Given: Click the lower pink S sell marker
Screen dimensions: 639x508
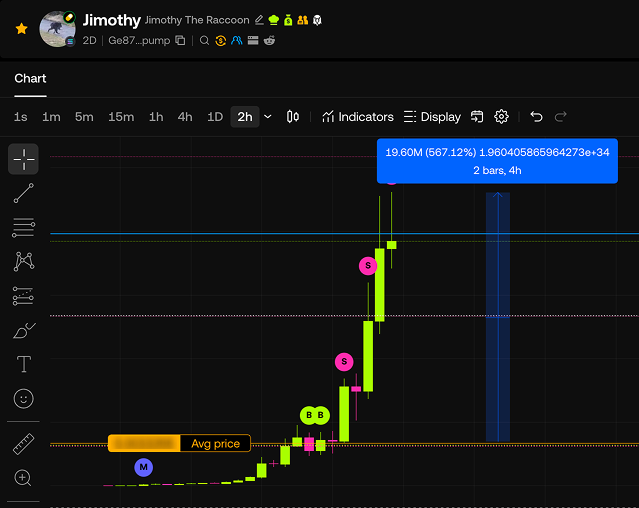Looking at the screenshot, I should pyautogui.click(x=344, y=362).
